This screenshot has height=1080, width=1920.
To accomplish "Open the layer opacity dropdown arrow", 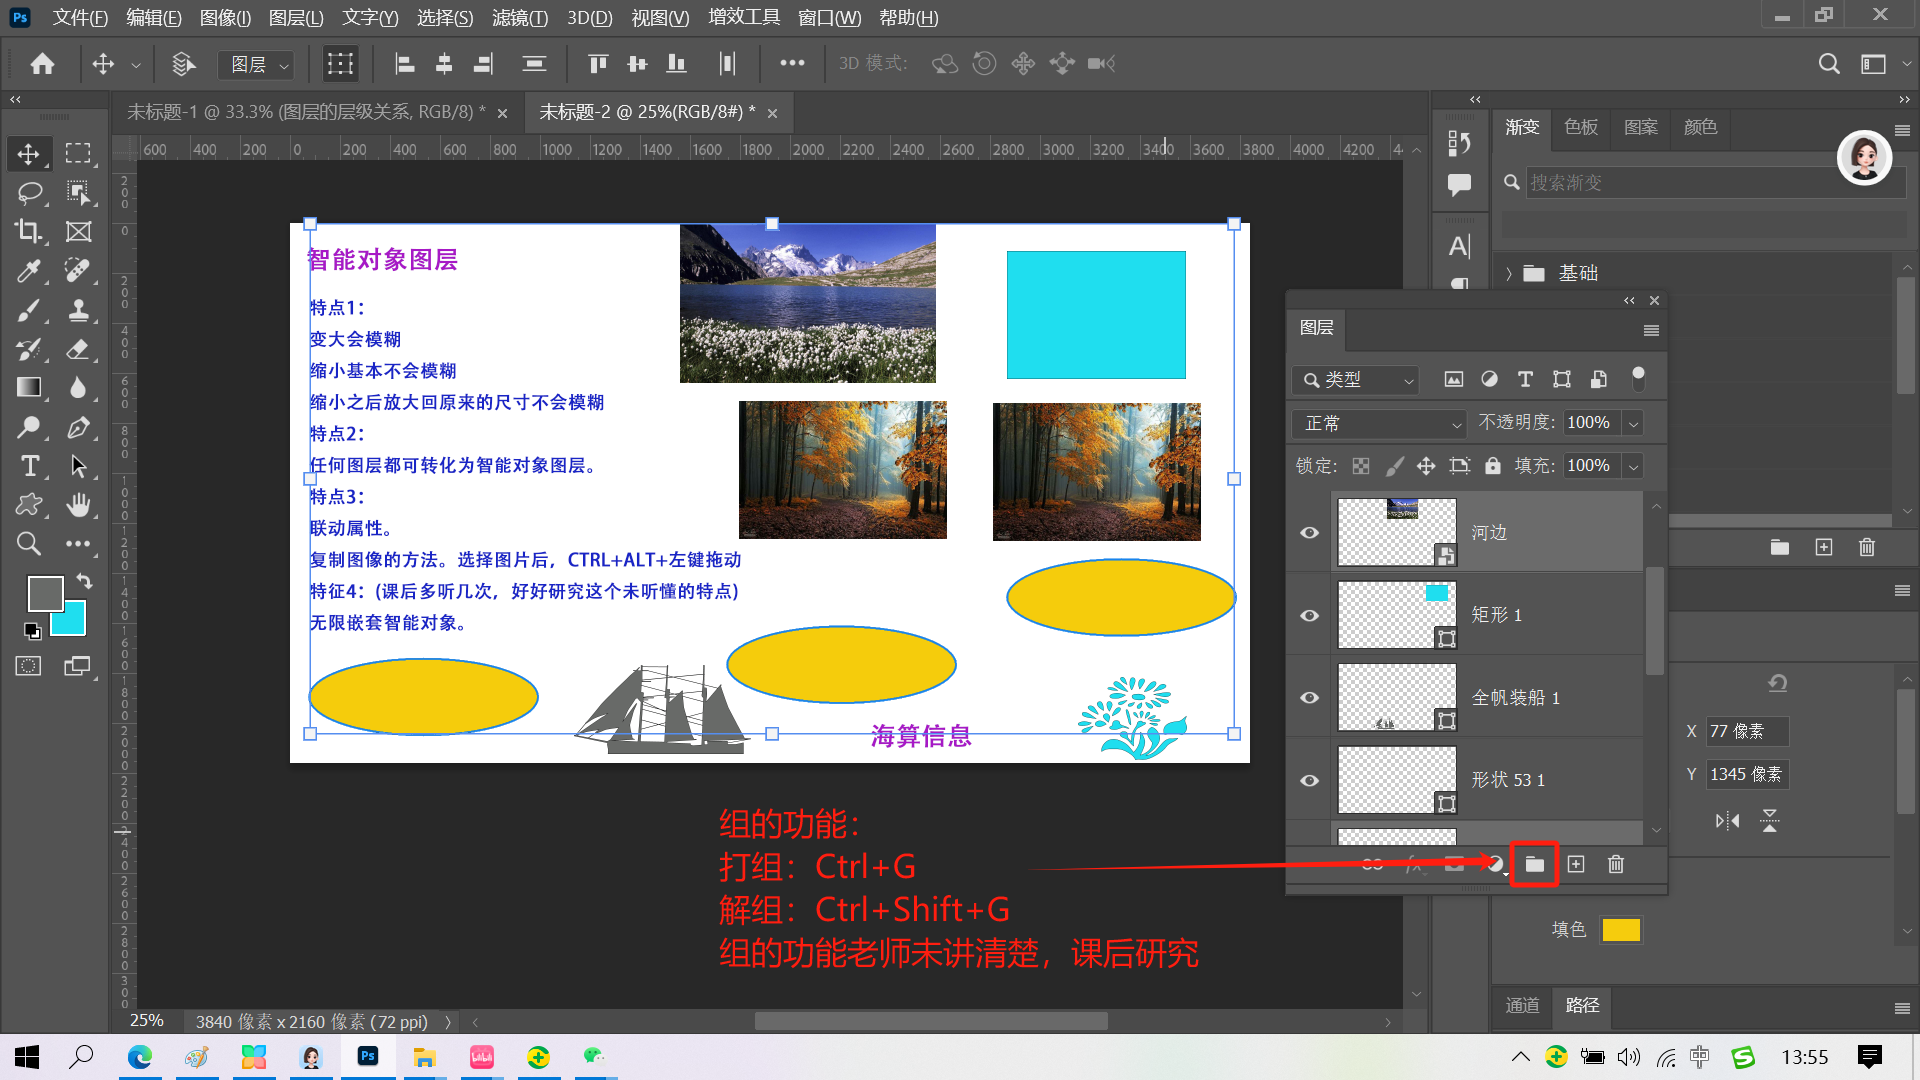I will [1633, 424].
